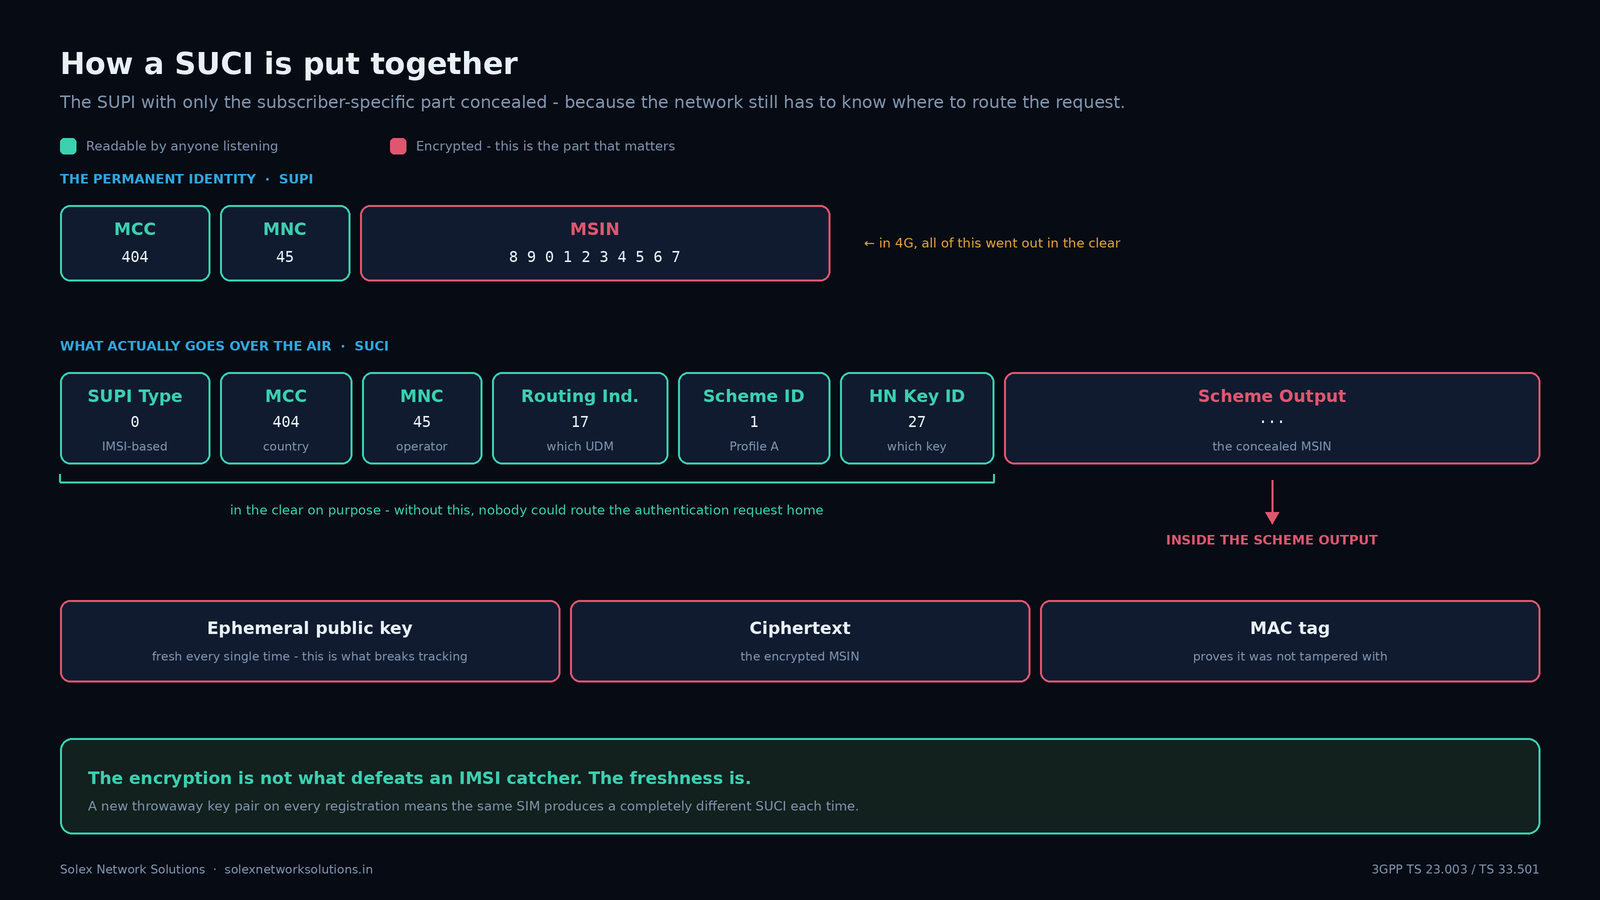1600x900 pixels.
Task: Click 'WHAT ACTUALLY GOES OVER THE AIR' heading
Action: [x=225, y=346]
